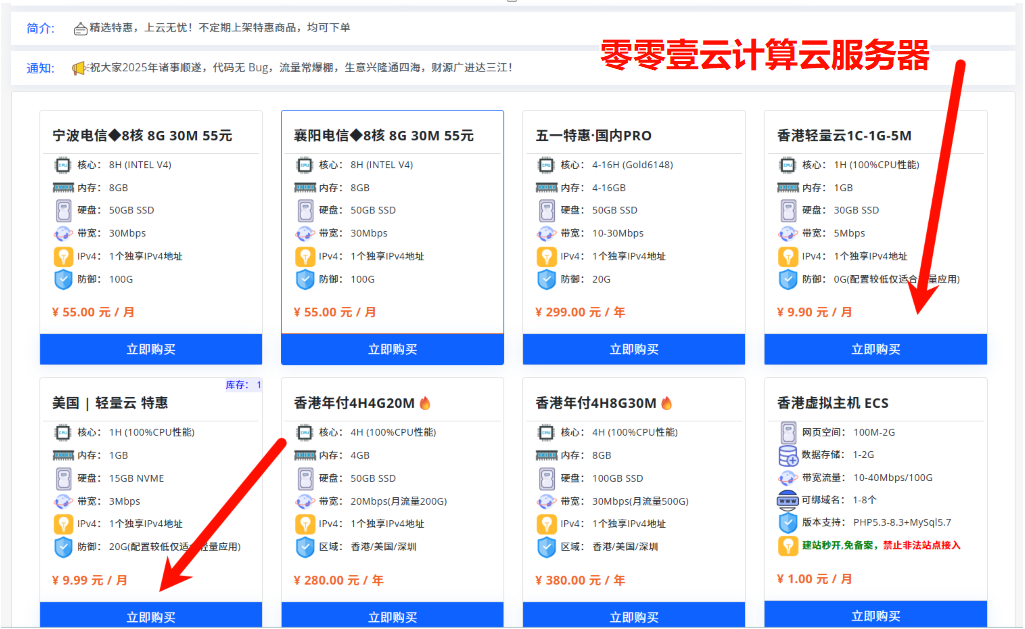Buy the 香港年付4H4G20M plan
1025x629 pixels.
(x=392, y=615)
